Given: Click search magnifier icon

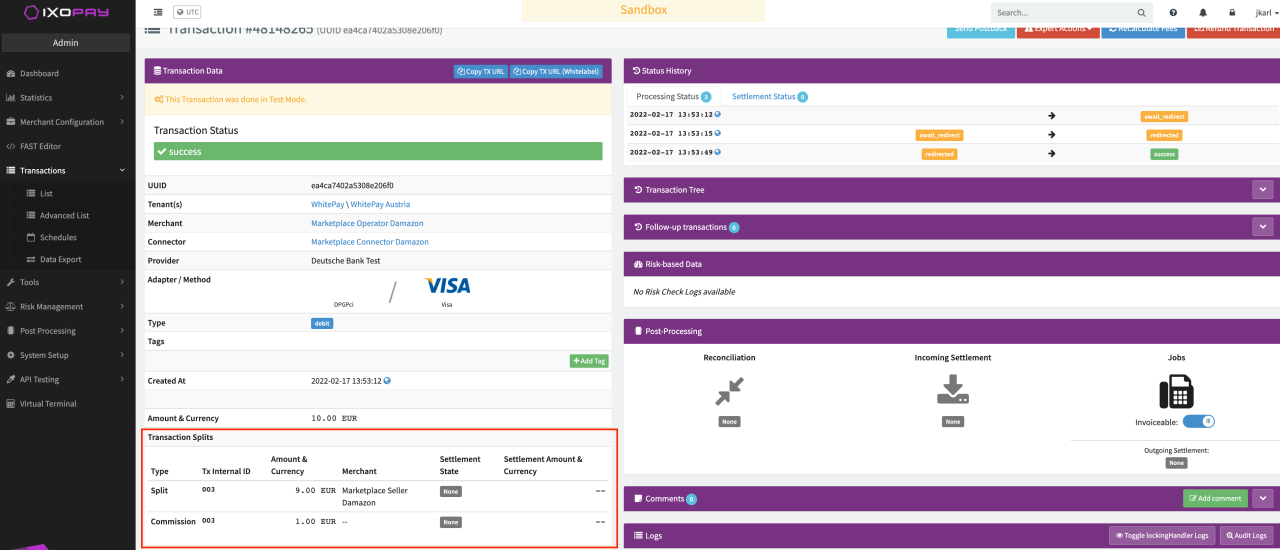Looking at the screenshot, I should coord(1142,13).
